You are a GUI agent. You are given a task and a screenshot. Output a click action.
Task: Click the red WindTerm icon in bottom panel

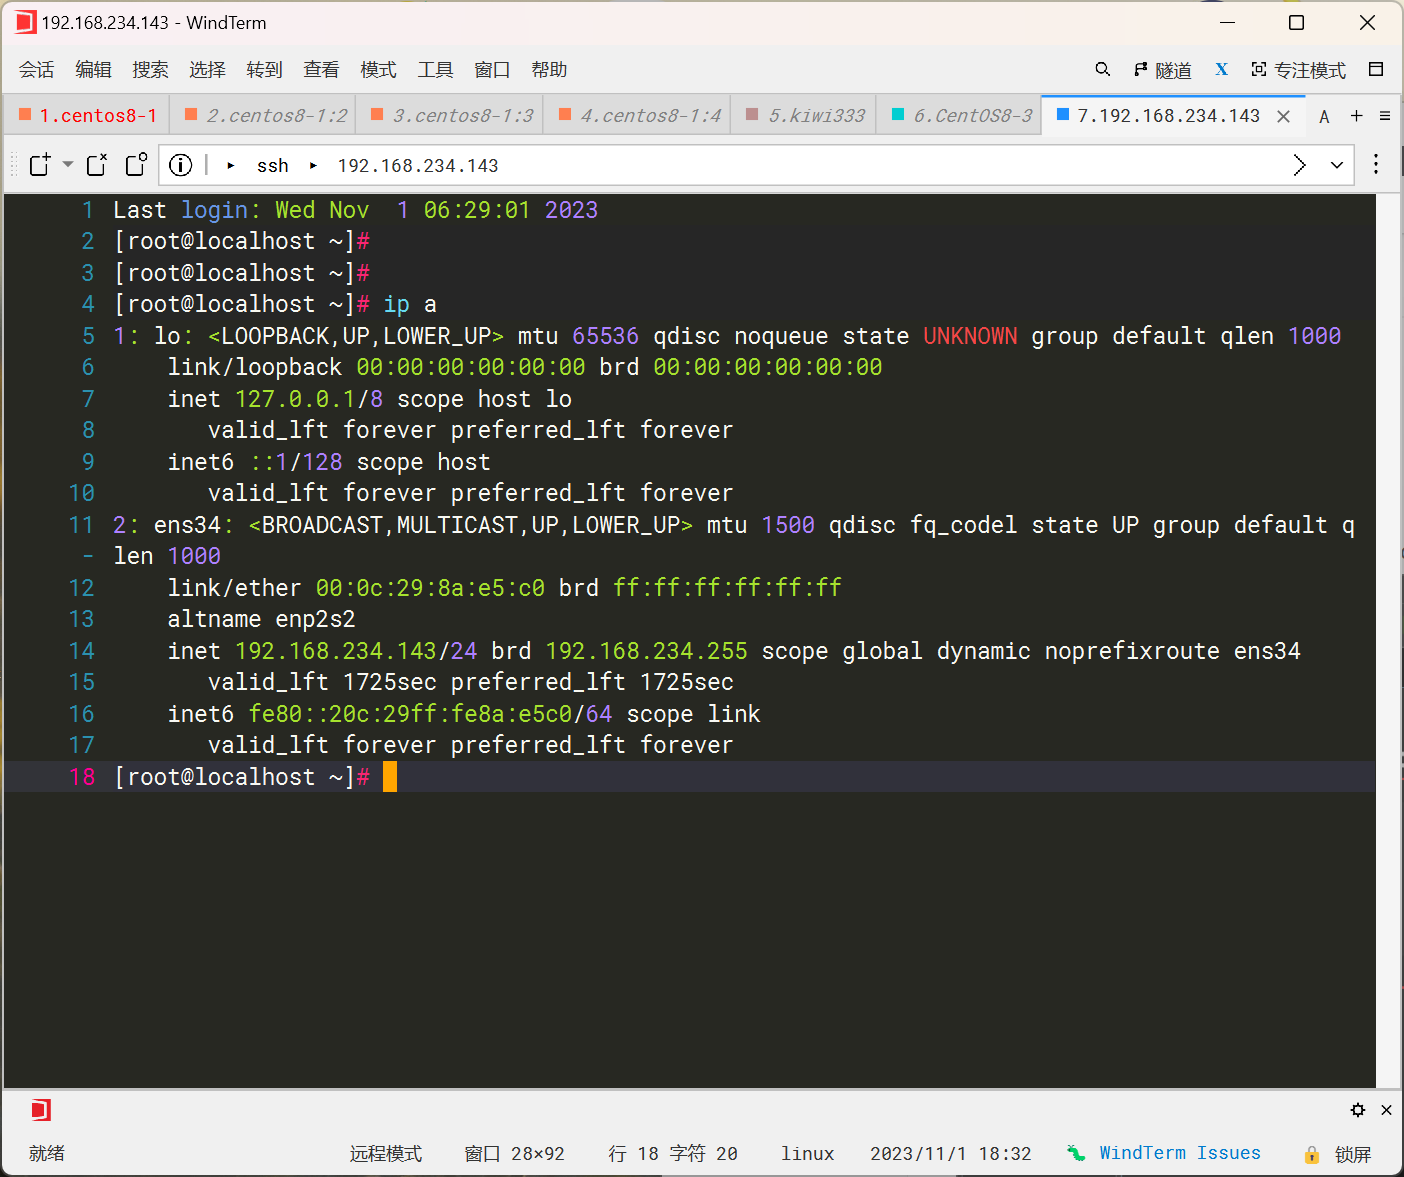40,1110
